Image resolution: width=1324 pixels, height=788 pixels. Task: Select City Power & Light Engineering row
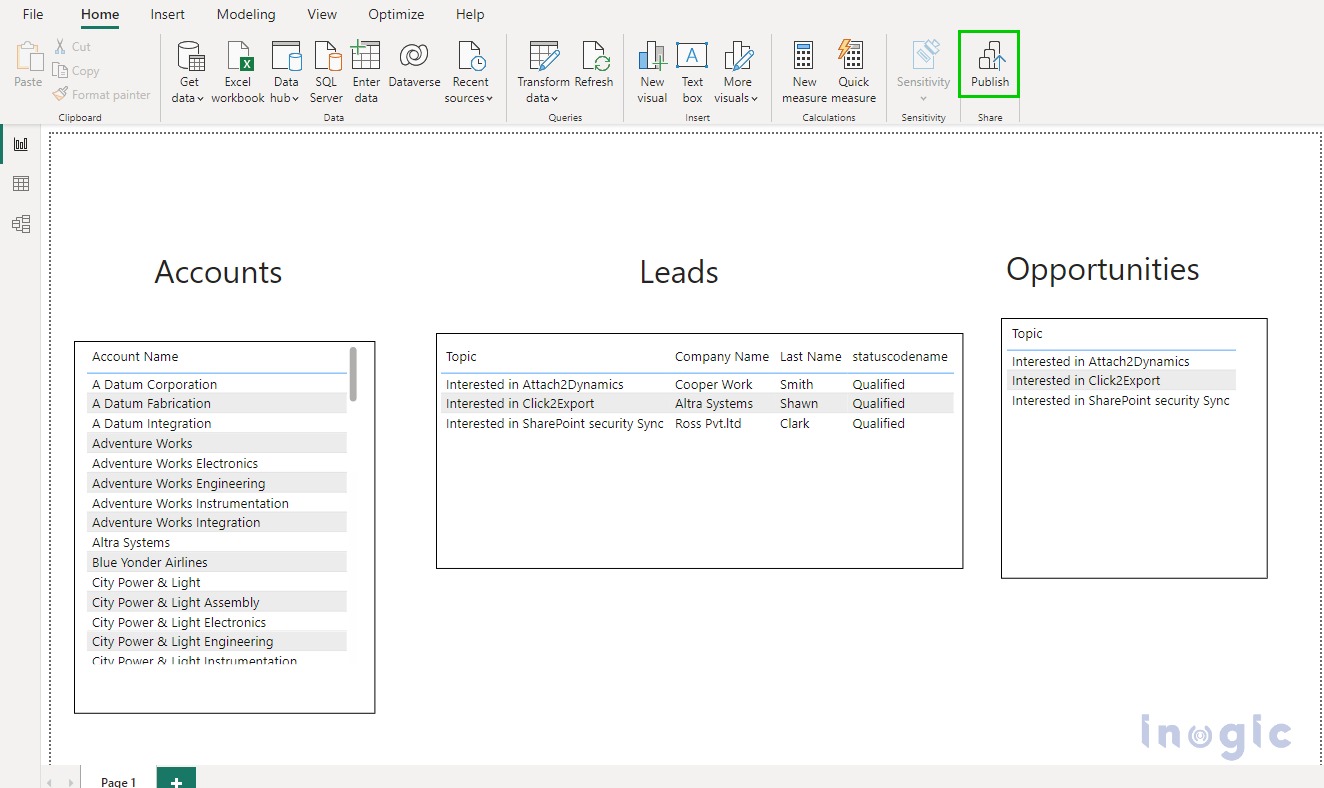pos(217,641)
